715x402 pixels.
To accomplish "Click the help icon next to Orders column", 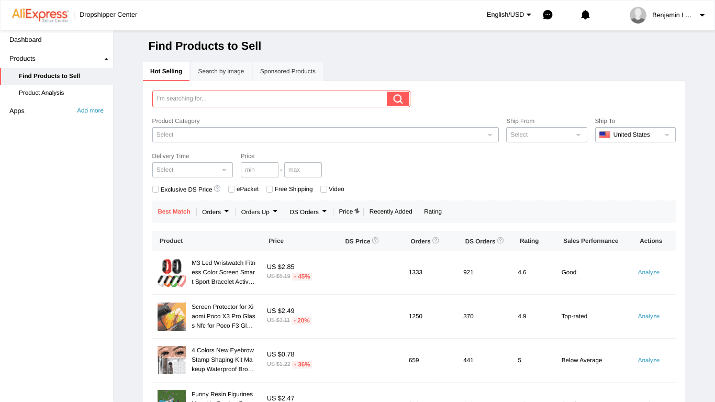I will (x=435, y=241).
